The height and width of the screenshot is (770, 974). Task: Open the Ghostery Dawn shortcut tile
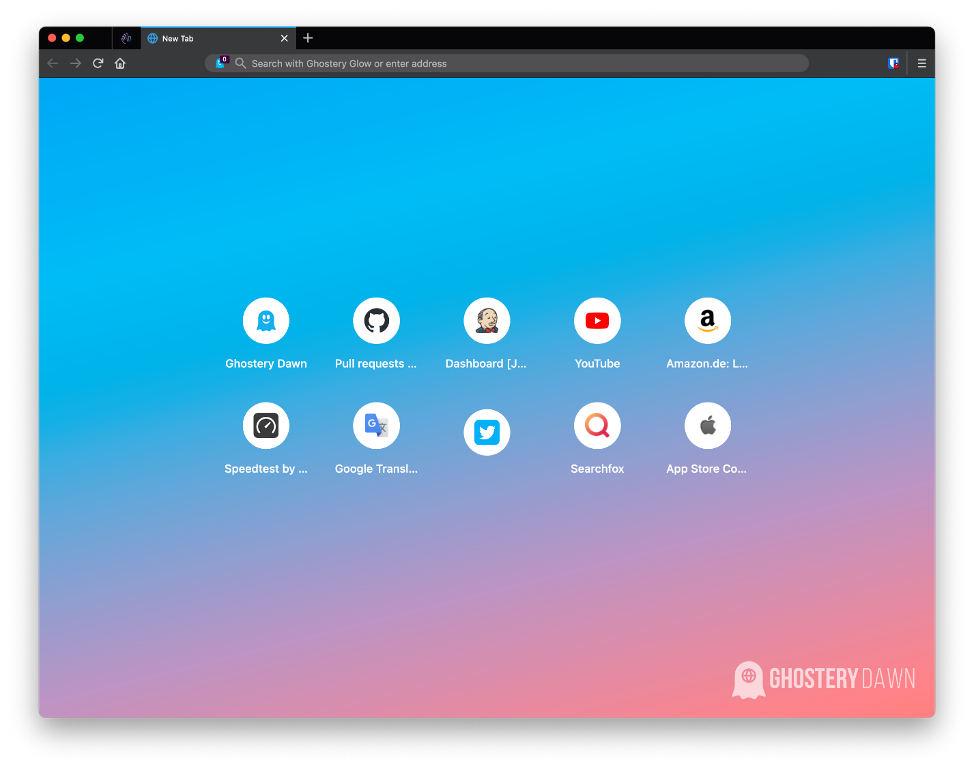coord(266,320)
